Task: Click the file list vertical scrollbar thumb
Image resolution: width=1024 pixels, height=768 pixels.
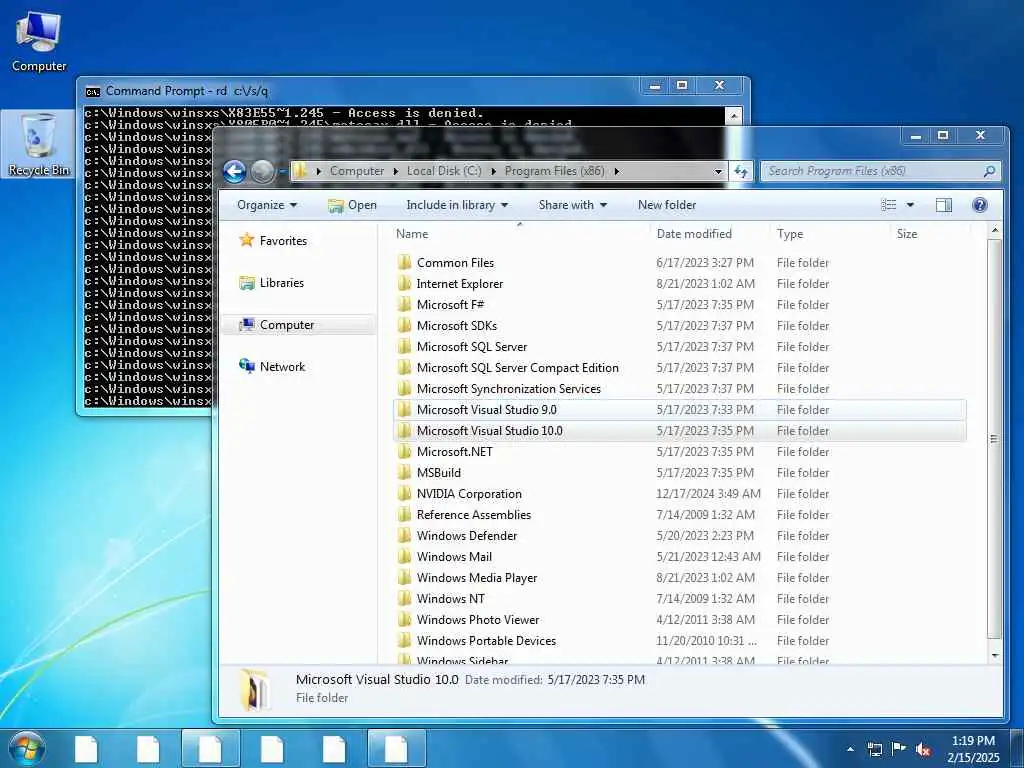Action: click(x=994, y=438)
